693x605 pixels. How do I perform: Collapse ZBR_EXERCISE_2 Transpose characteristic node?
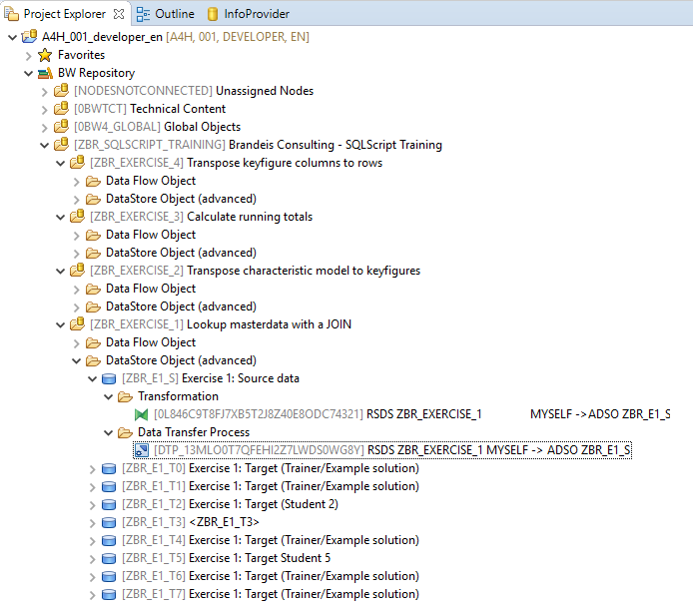61,271
